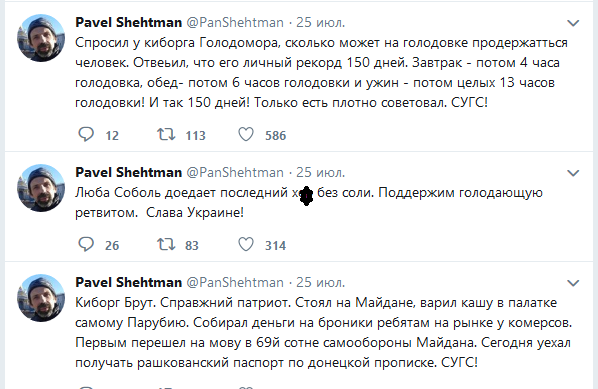The height and width of the screenshot is (389, 598).
Task: Open the @PanShehtman handle on second tweet
Action: (x=235, y=172)
